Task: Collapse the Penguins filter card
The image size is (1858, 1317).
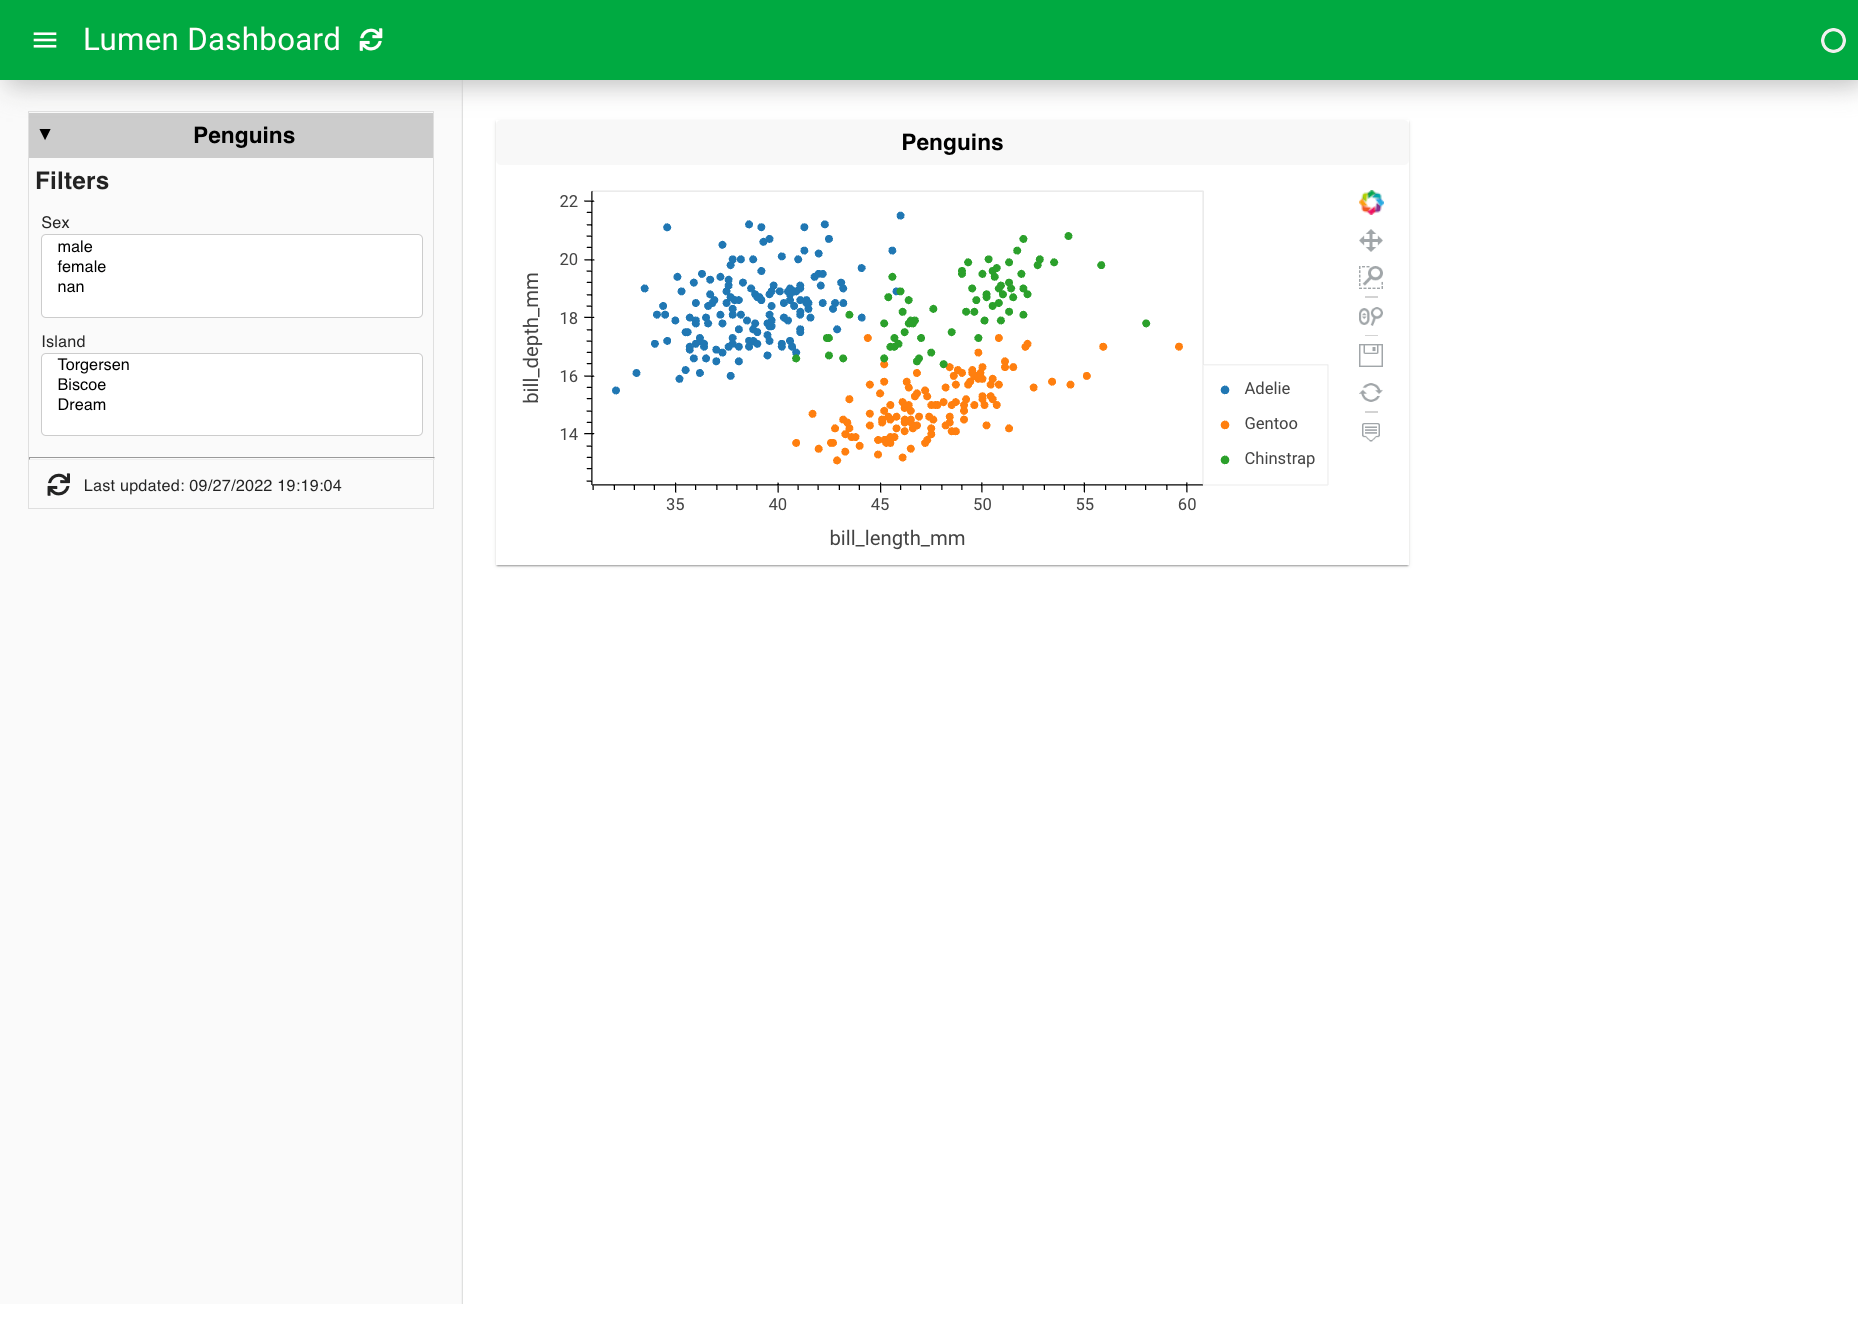Action: [x=45, y=135]
